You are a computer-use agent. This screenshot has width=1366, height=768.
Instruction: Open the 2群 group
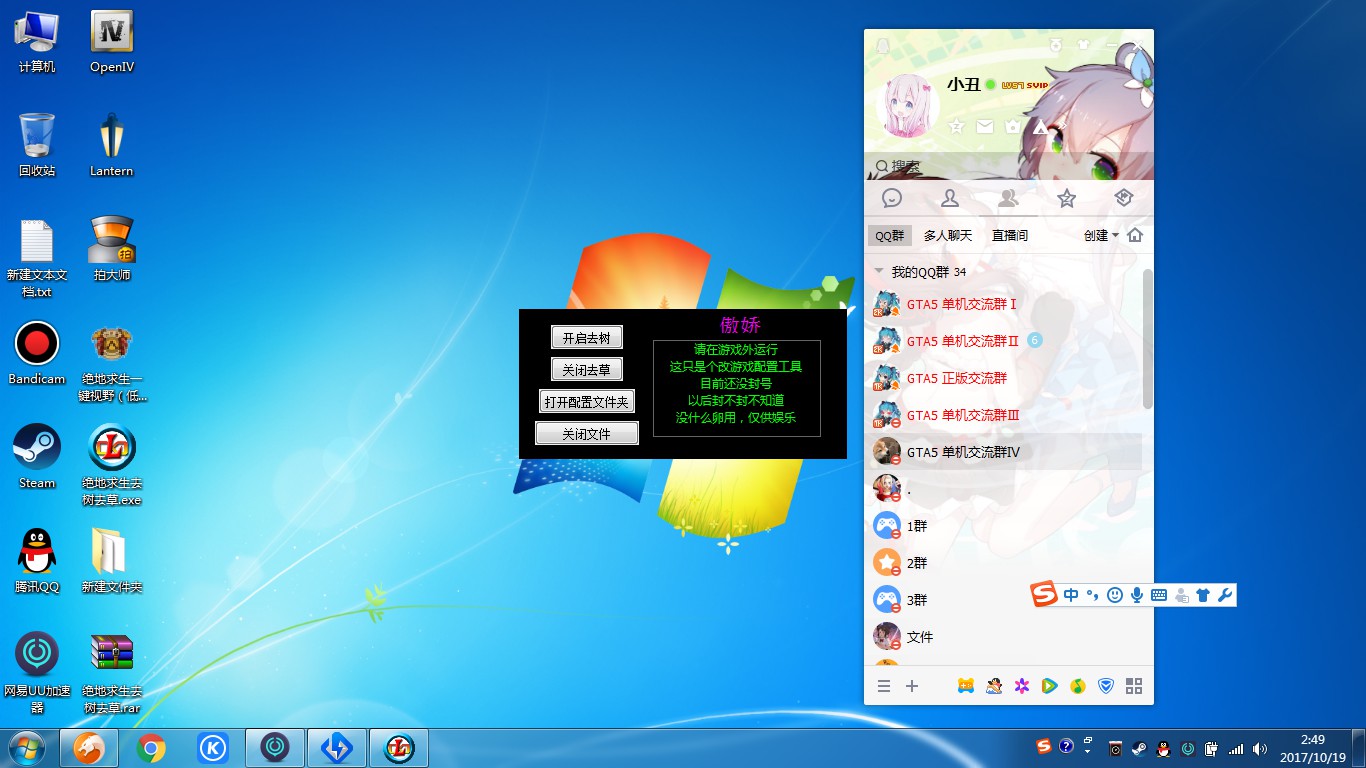[1004, 563]
